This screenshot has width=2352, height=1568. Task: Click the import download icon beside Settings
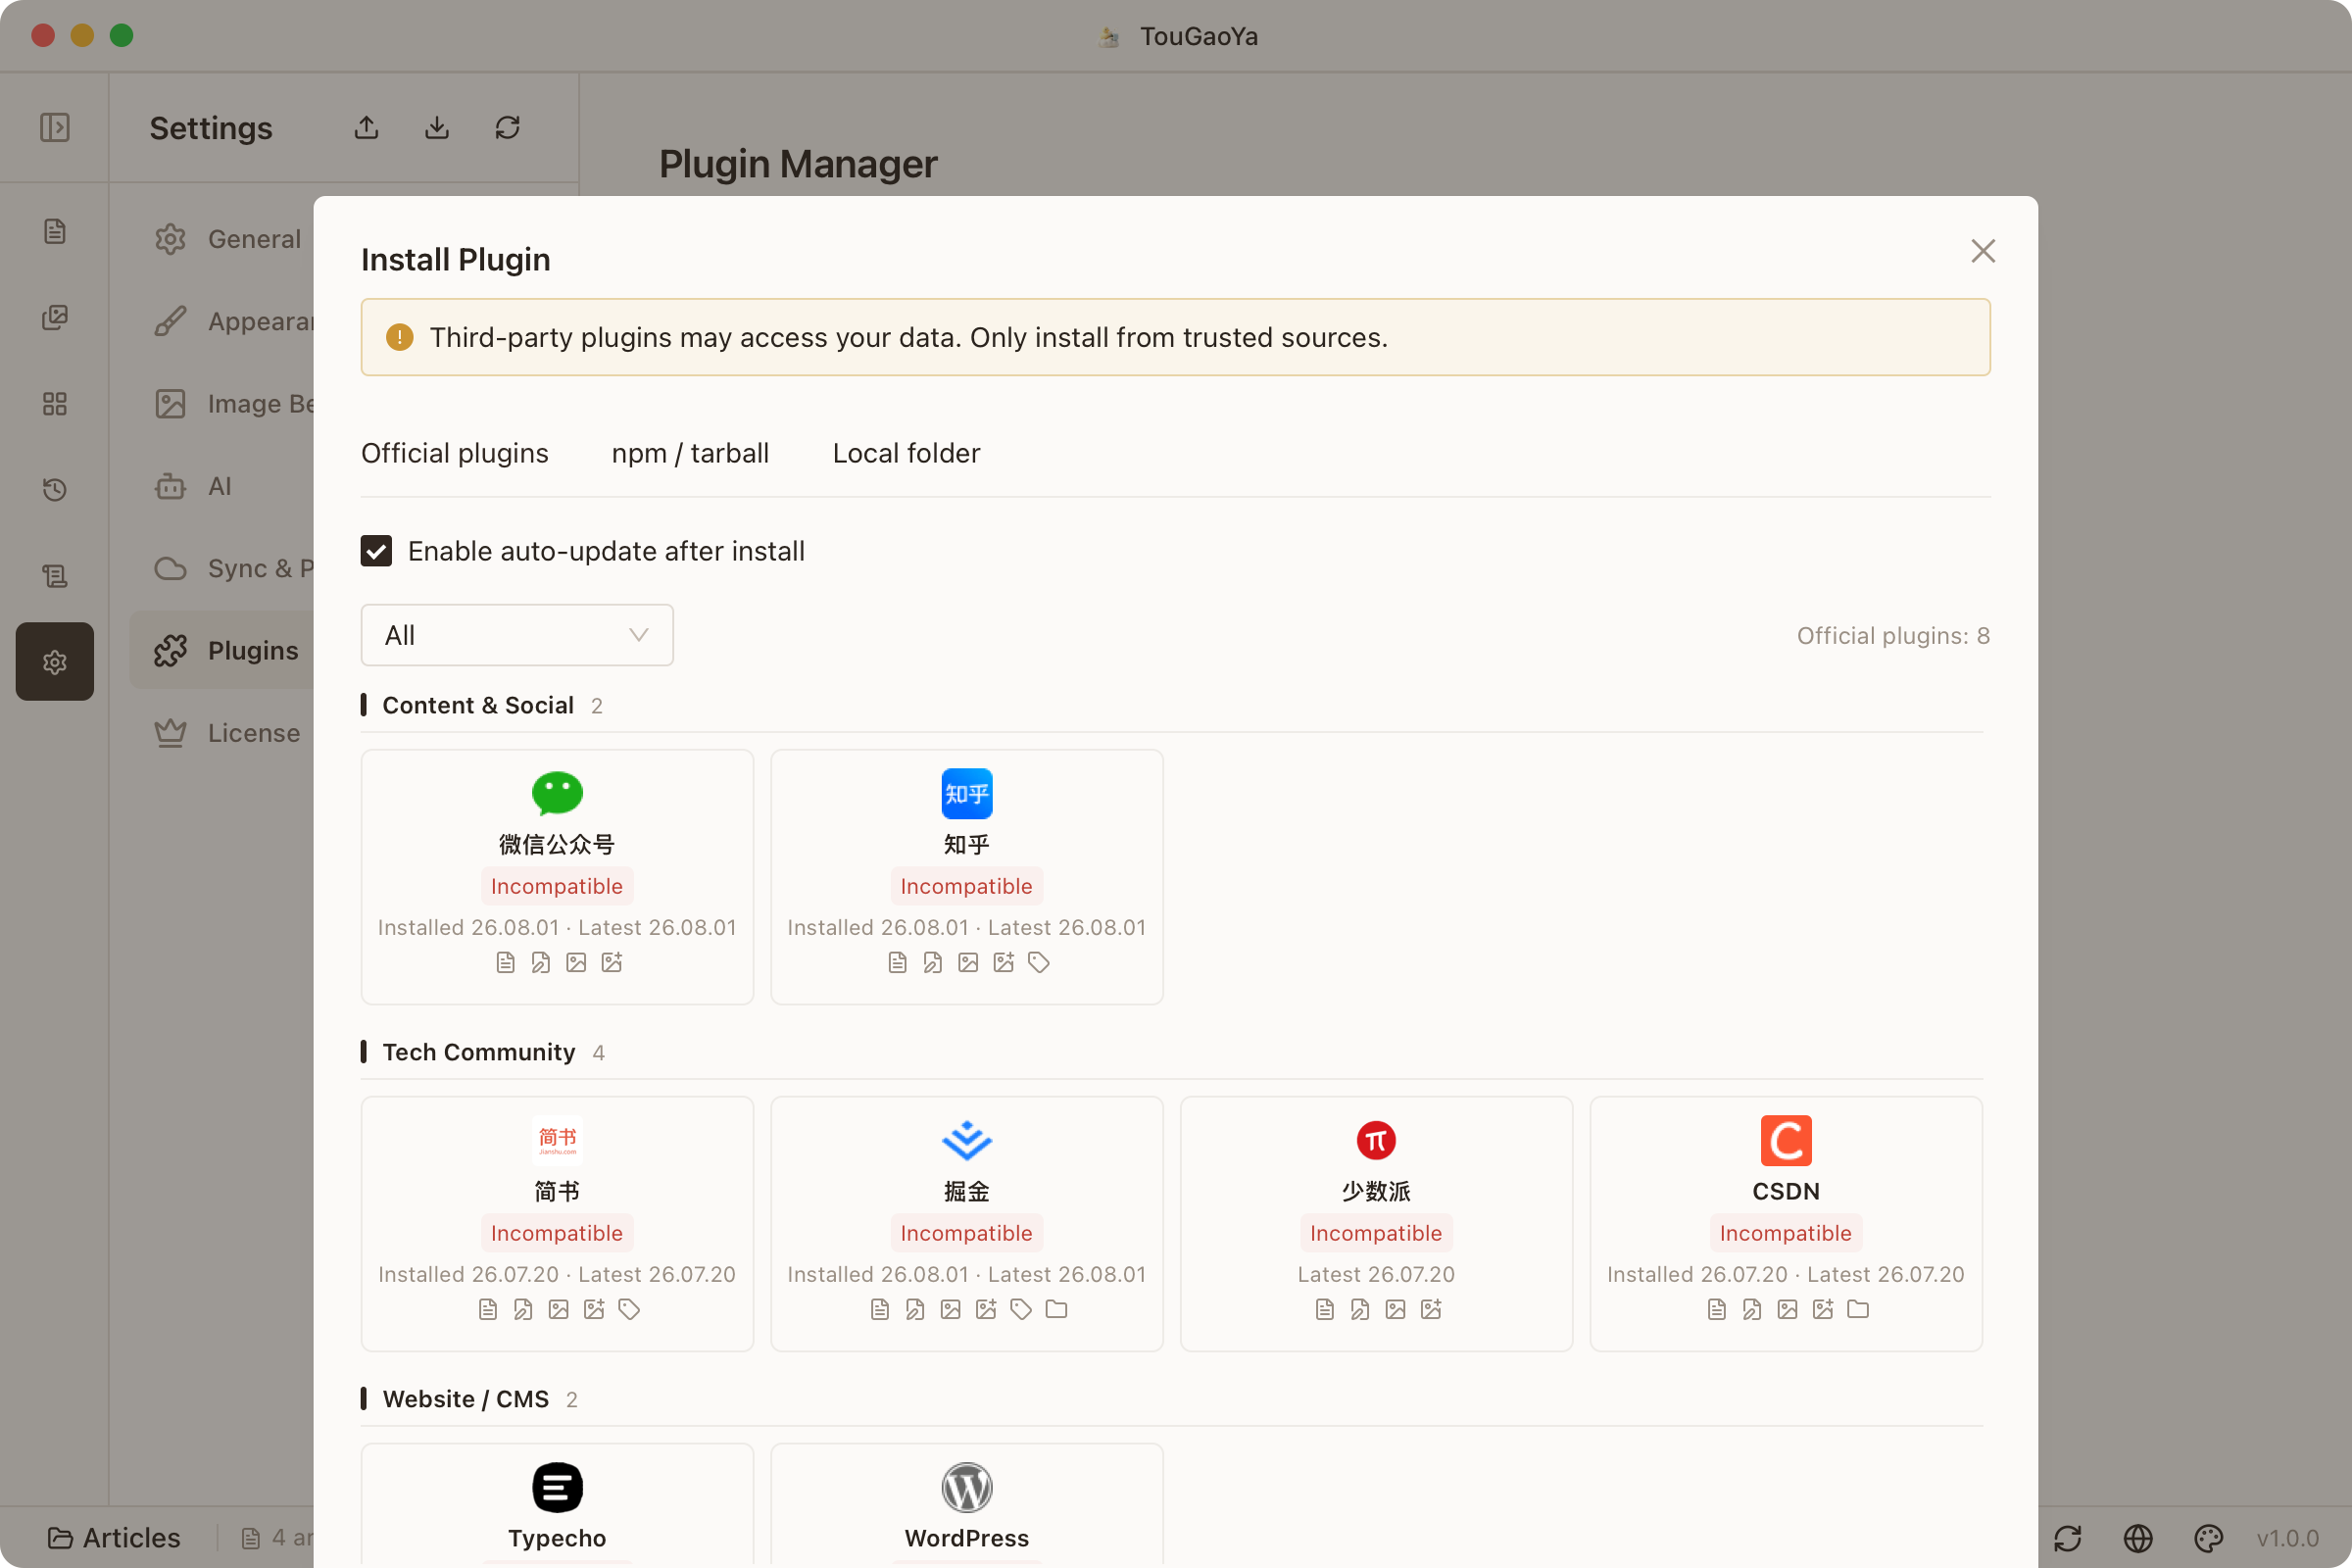tap(437, 127)
